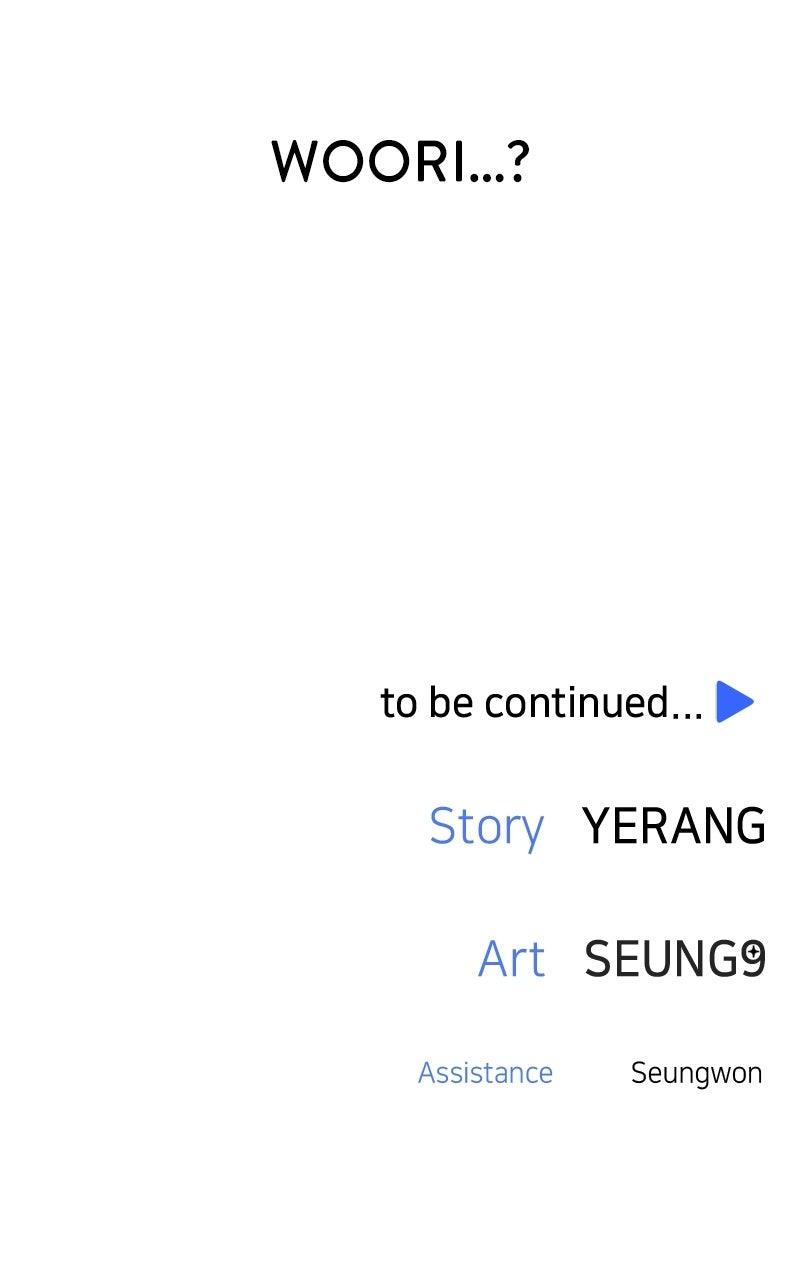Click the word "to" starting the ending line
Image resolution: width=800 pixels, height=1280 pixels.
tap(397, 703)
